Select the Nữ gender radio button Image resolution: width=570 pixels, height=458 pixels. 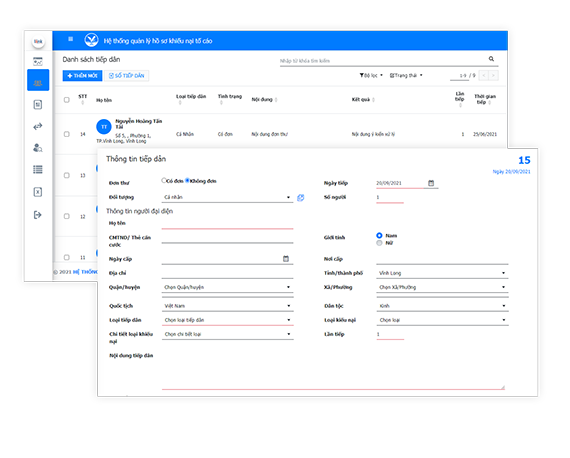click(379, 243)
